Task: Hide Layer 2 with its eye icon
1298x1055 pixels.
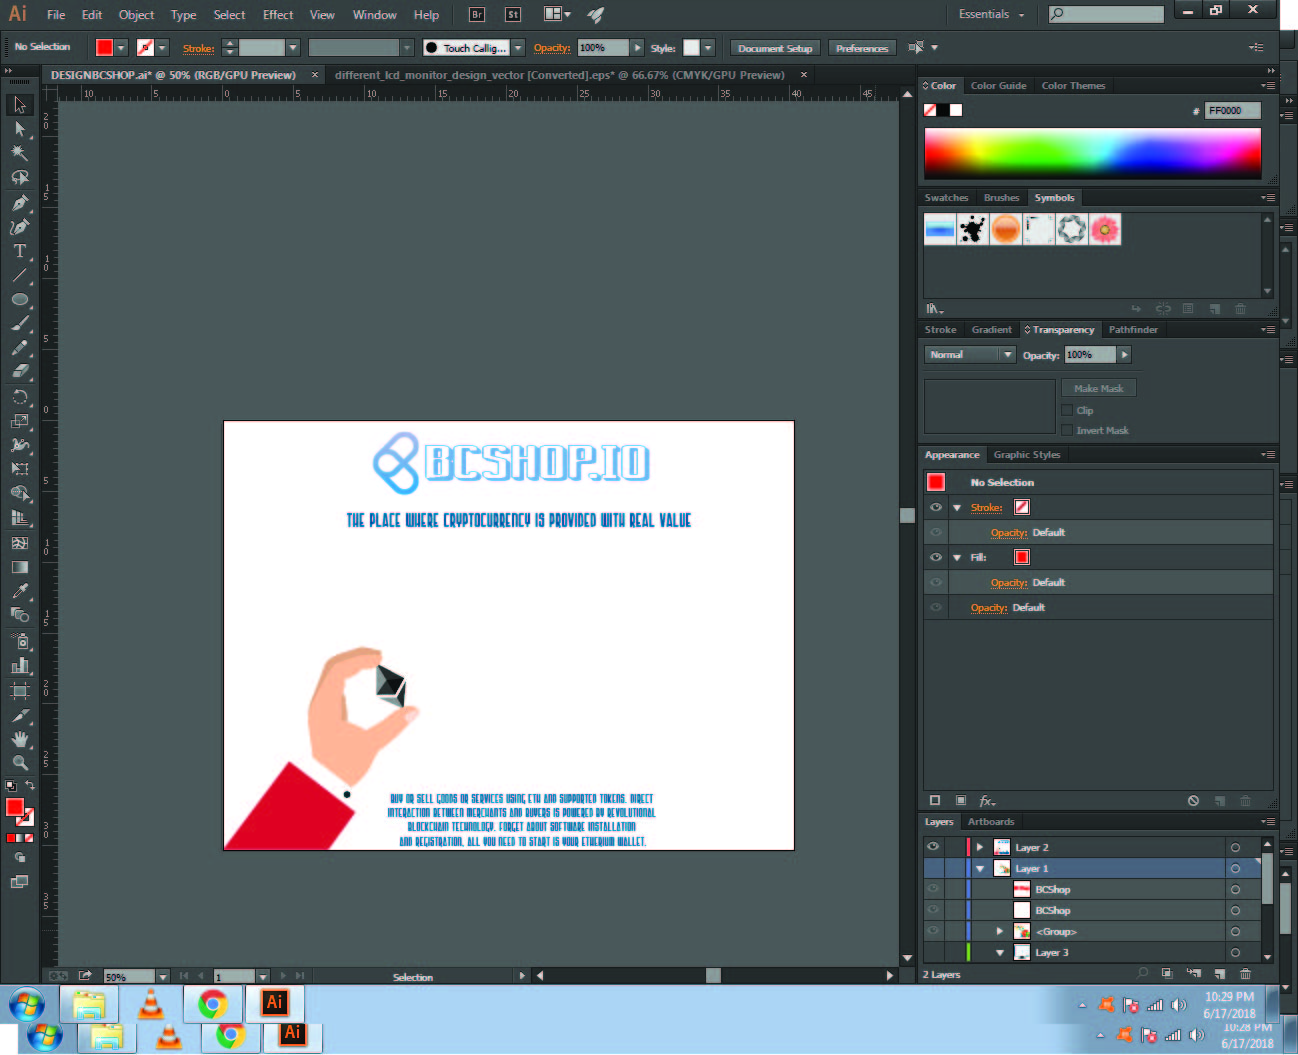Action: [x=933, y=847]
